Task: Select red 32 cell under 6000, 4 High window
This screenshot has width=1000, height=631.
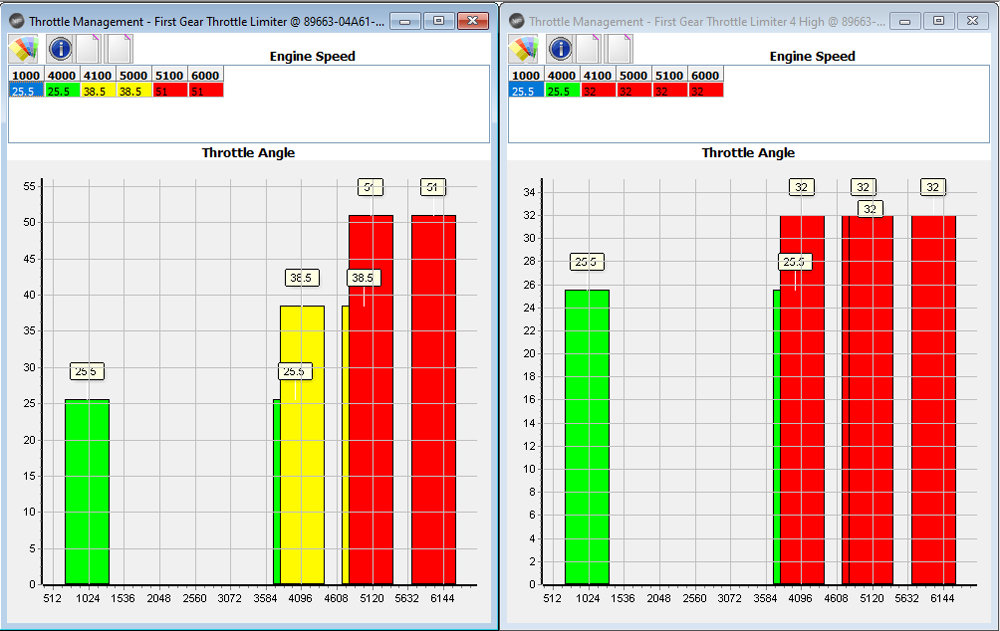Action: (x=705, y=91)
